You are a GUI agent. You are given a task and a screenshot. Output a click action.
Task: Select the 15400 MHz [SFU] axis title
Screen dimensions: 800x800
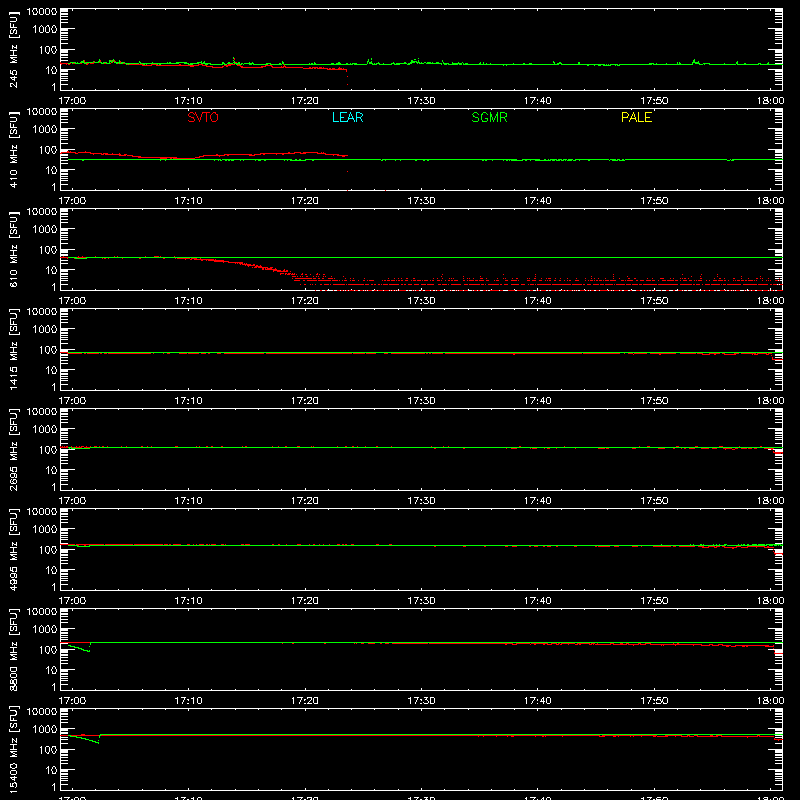[13, 749]
